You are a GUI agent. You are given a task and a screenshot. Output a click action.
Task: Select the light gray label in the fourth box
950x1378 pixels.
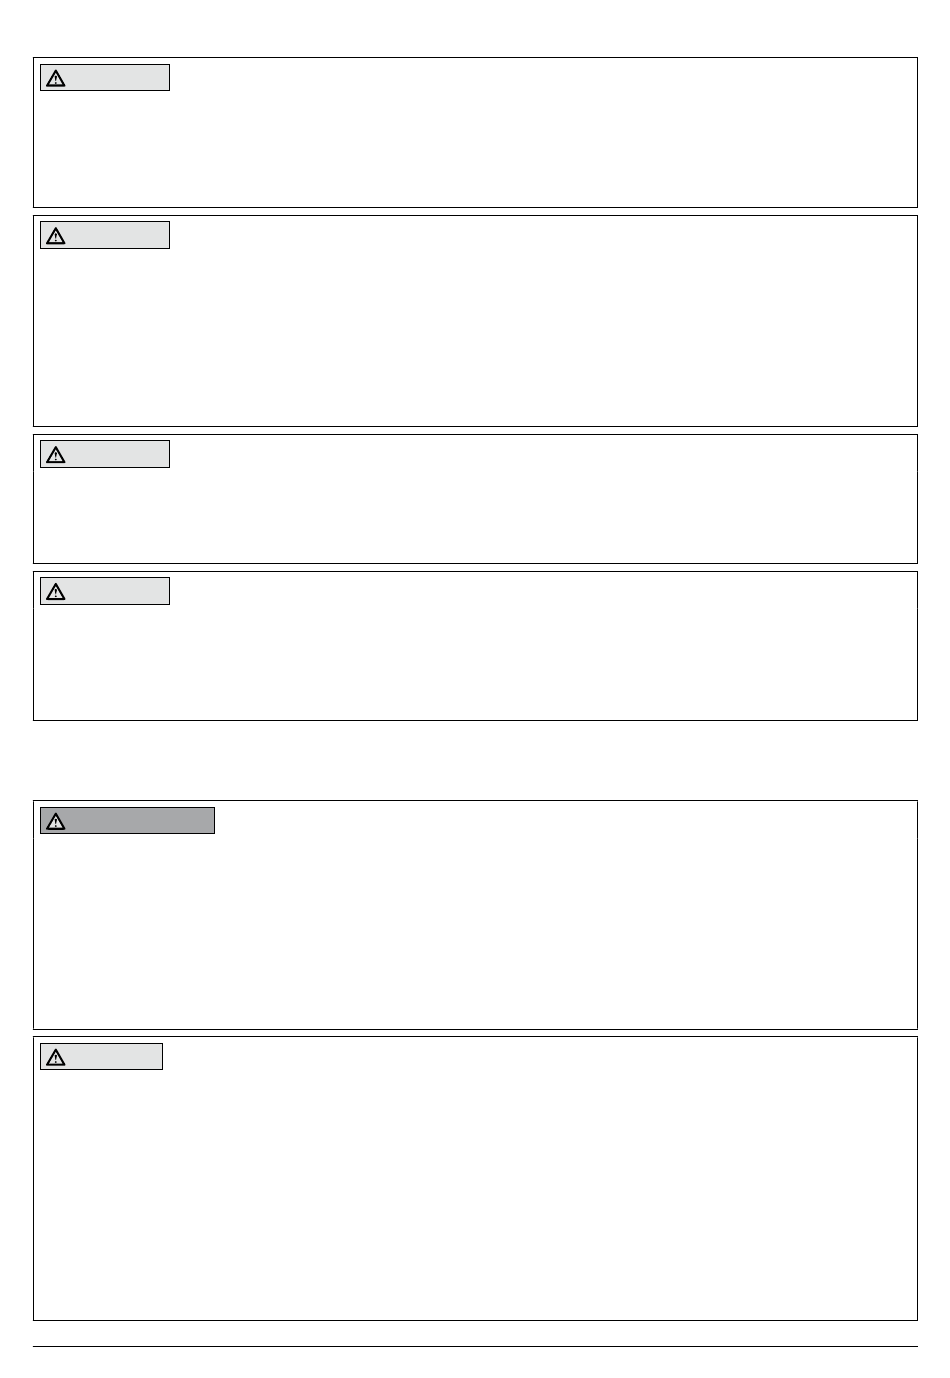[105, 591]
